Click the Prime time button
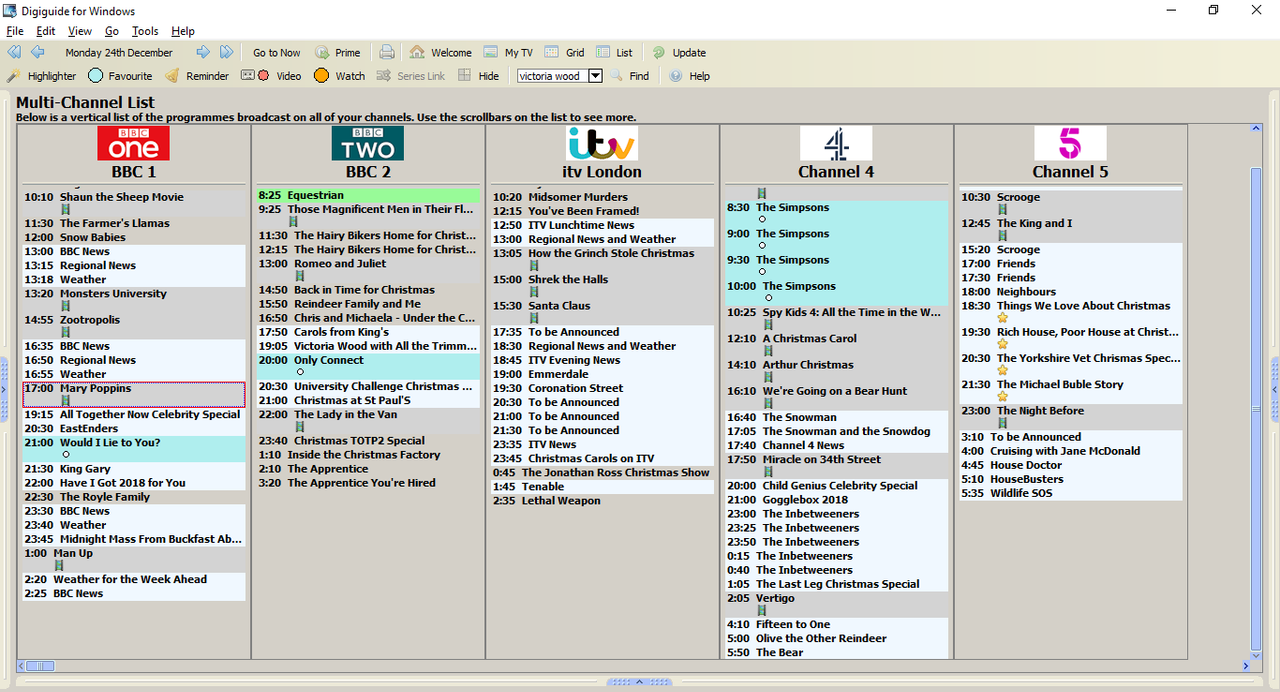Viewport: 1280px width, 692px height. (x=338, y=52)
